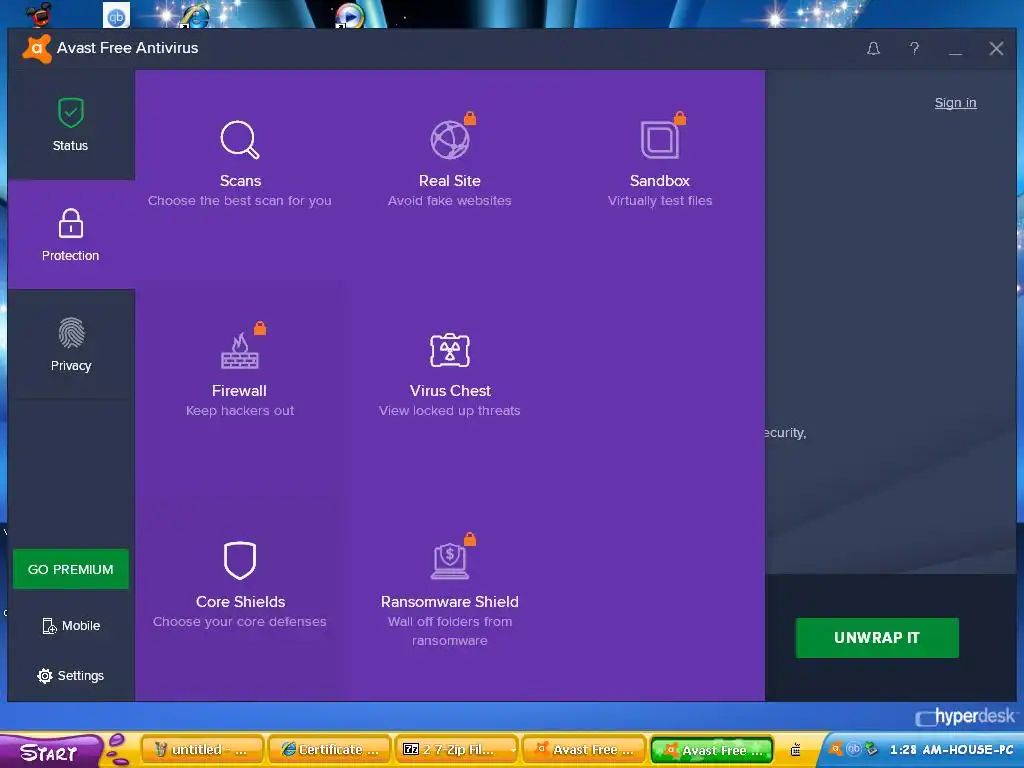Click the 1:28 AM taskbar clock

pyautogui.click(x=952, y=750)
